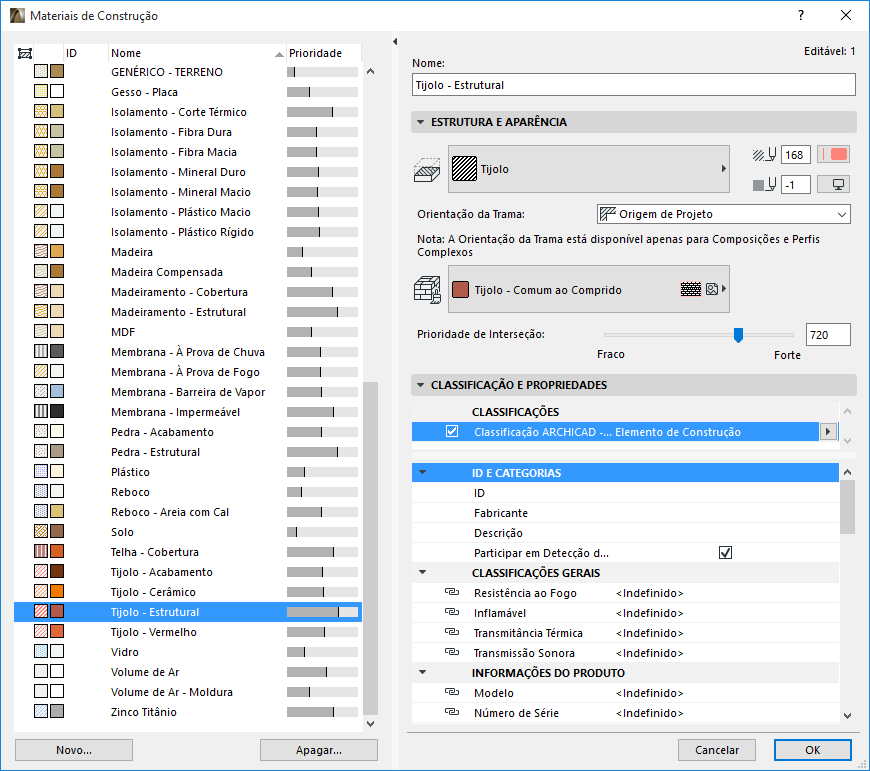Click the texture image icon in surface selector
Viewport: 870px width, 771px height.
(x=712, y=289)
